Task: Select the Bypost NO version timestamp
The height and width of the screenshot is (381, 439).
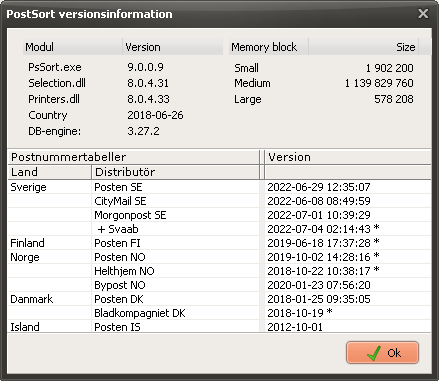Action: 319,285
